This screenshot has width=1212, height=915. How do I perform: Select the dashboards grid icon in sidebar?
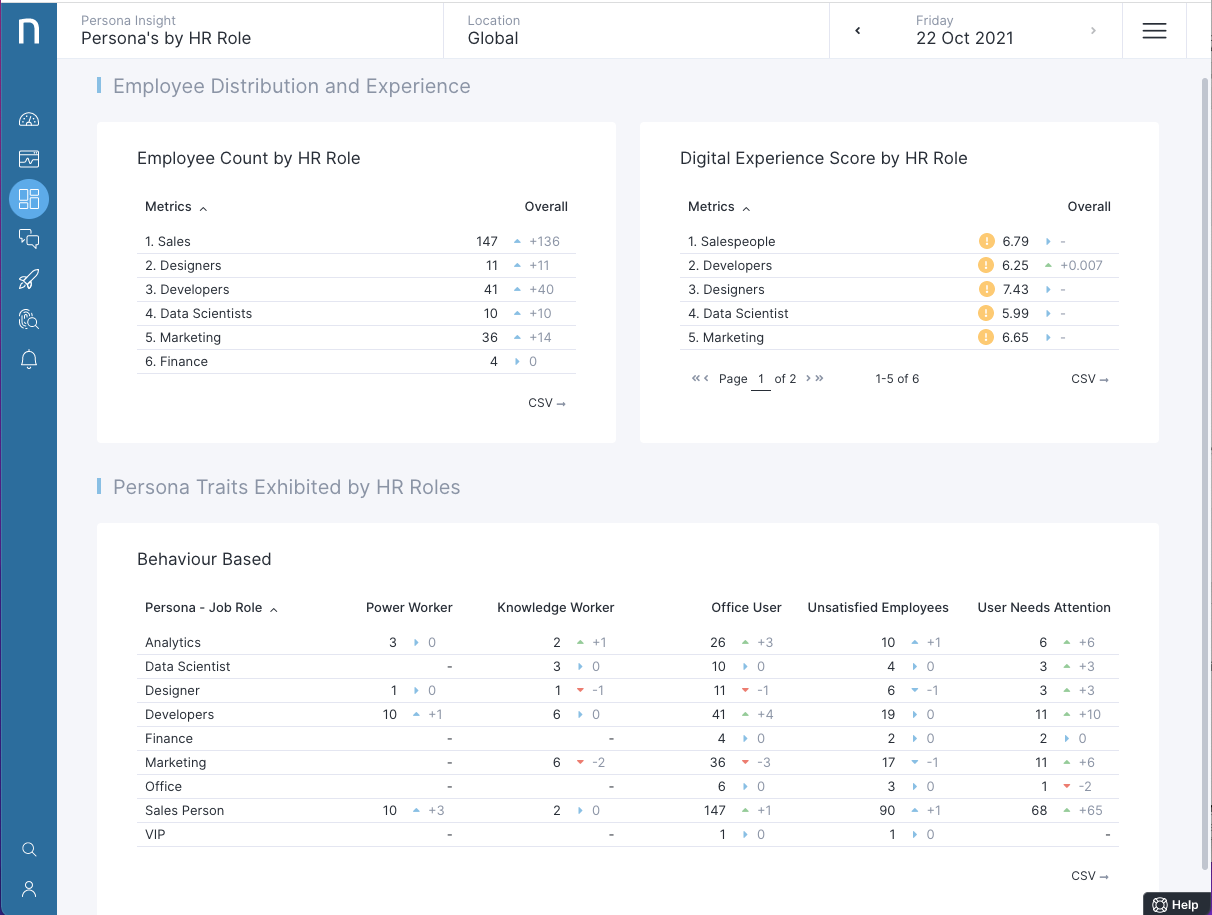[29, 199]
